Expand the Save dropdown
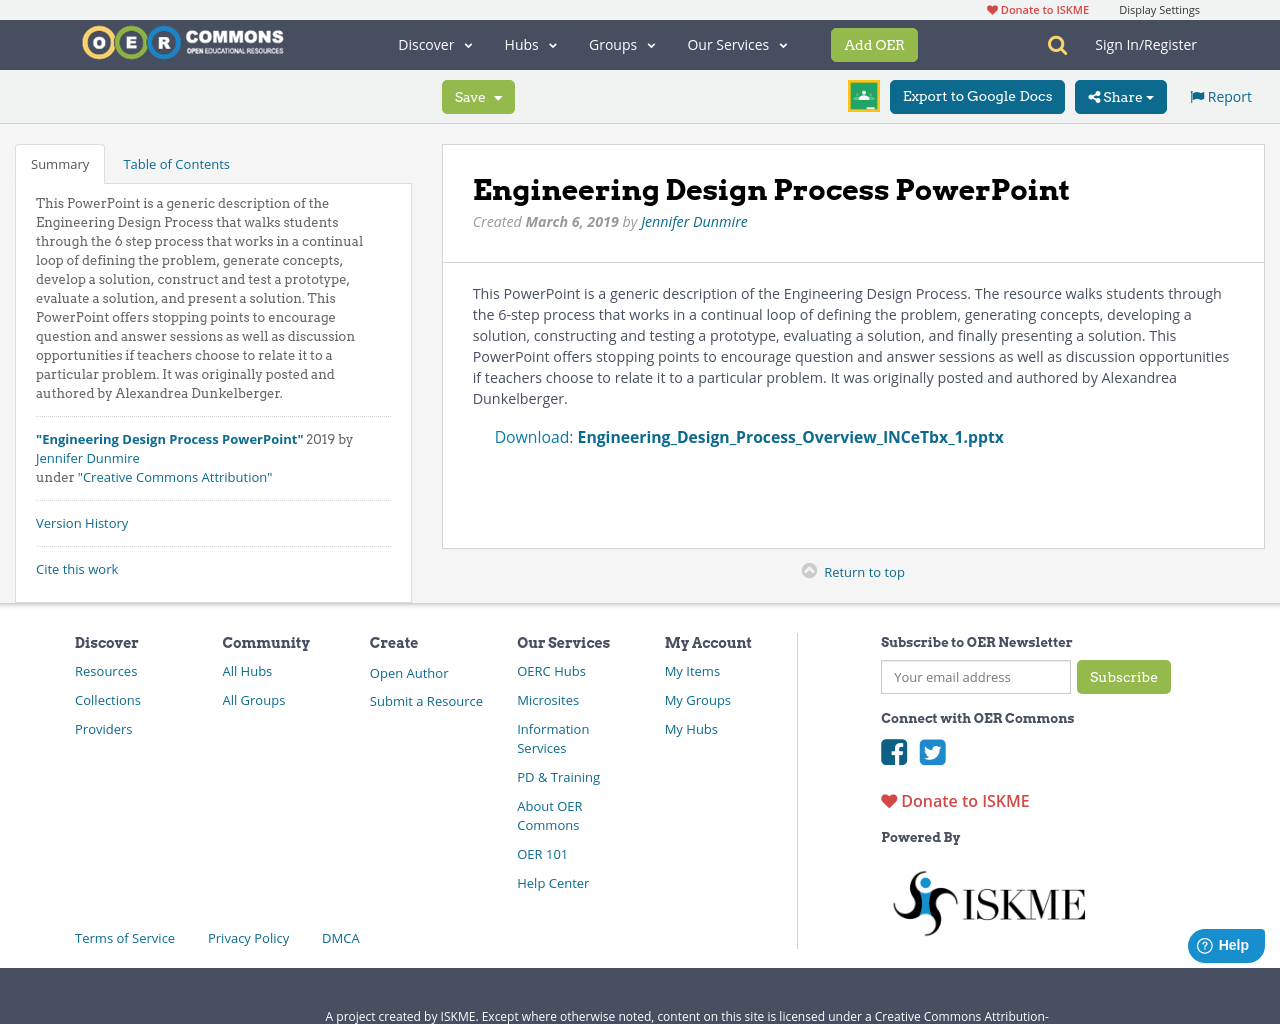Viewport: 1280px width, 1024px height. [478, 96]
